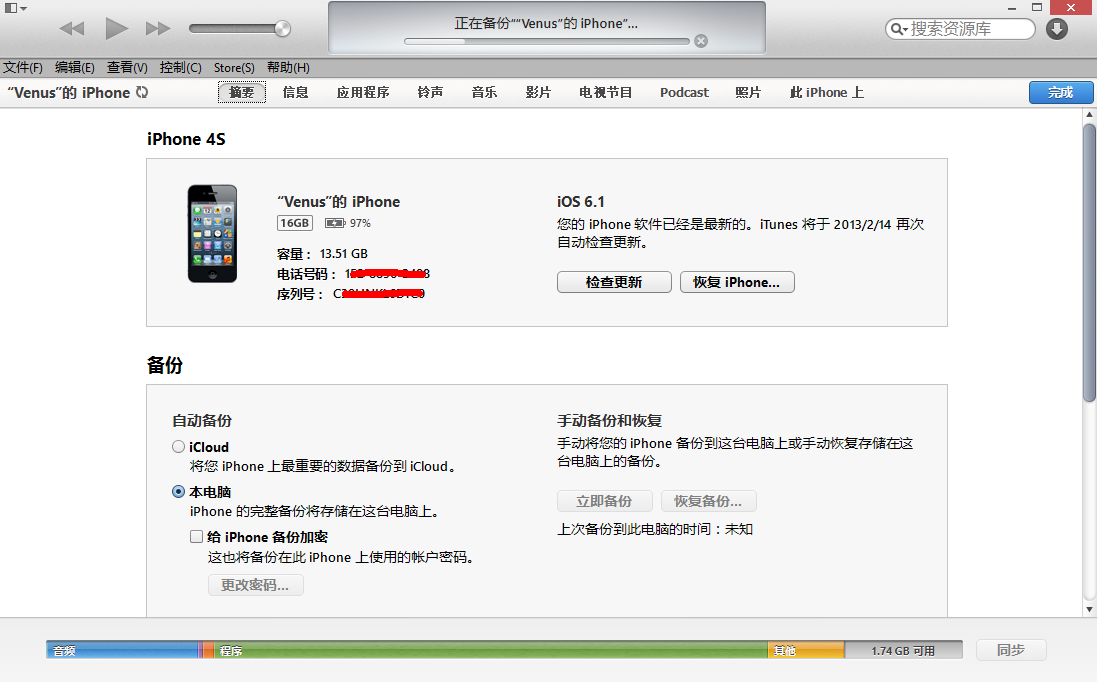This screenshot has height=682, width=1097.
Task: Click the 16GB capacity badge
Action: tap(295, 223)
